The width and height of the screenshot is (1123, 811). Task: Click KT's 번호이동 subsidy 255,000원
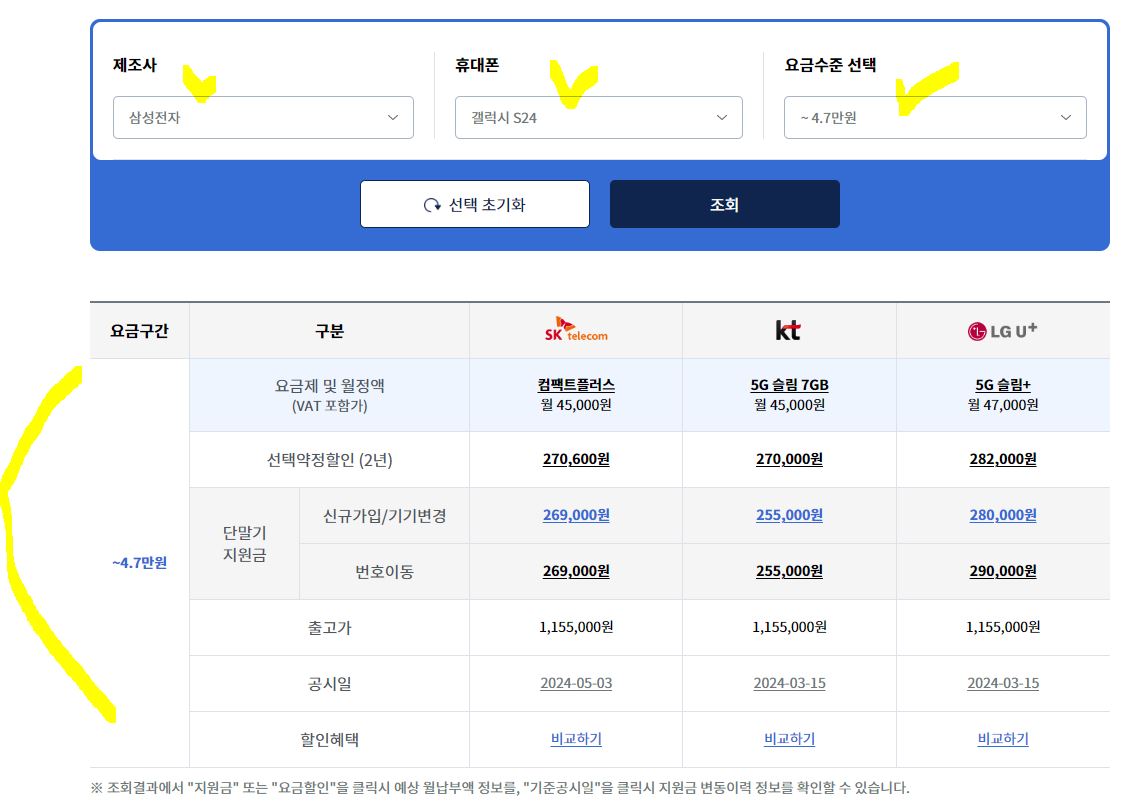(x=789, y=571)
